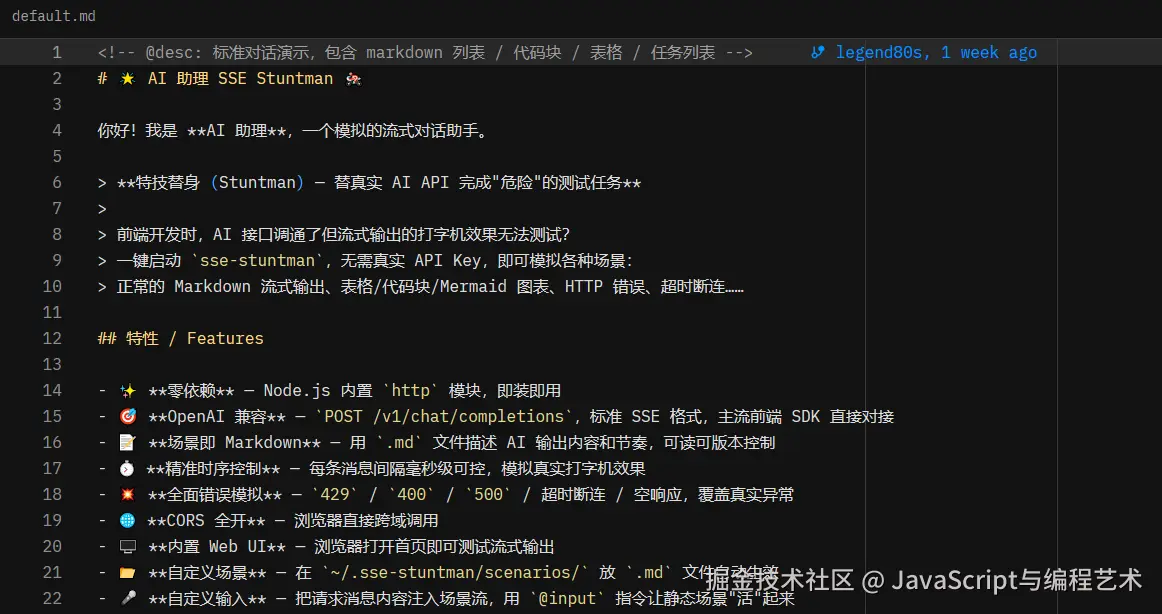Click the inline code `.md` on line 16
The image size is (1162, 614).
(x=399, y=442)
